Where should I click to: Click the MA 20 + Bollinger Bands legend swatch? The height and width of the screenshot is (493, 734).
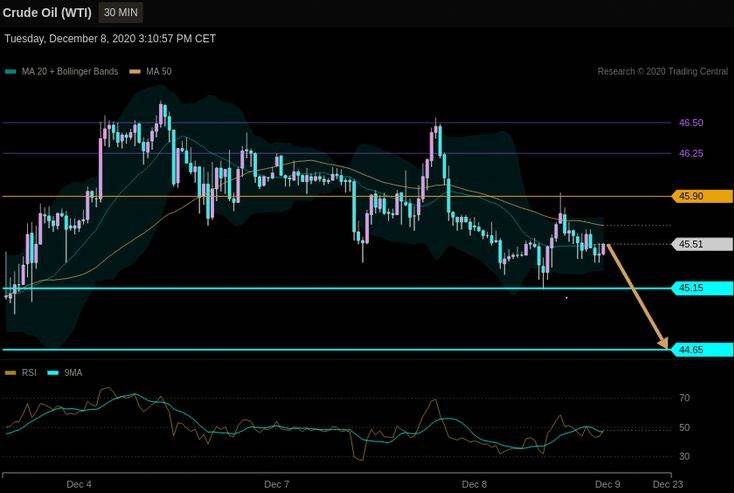point(10,72)
